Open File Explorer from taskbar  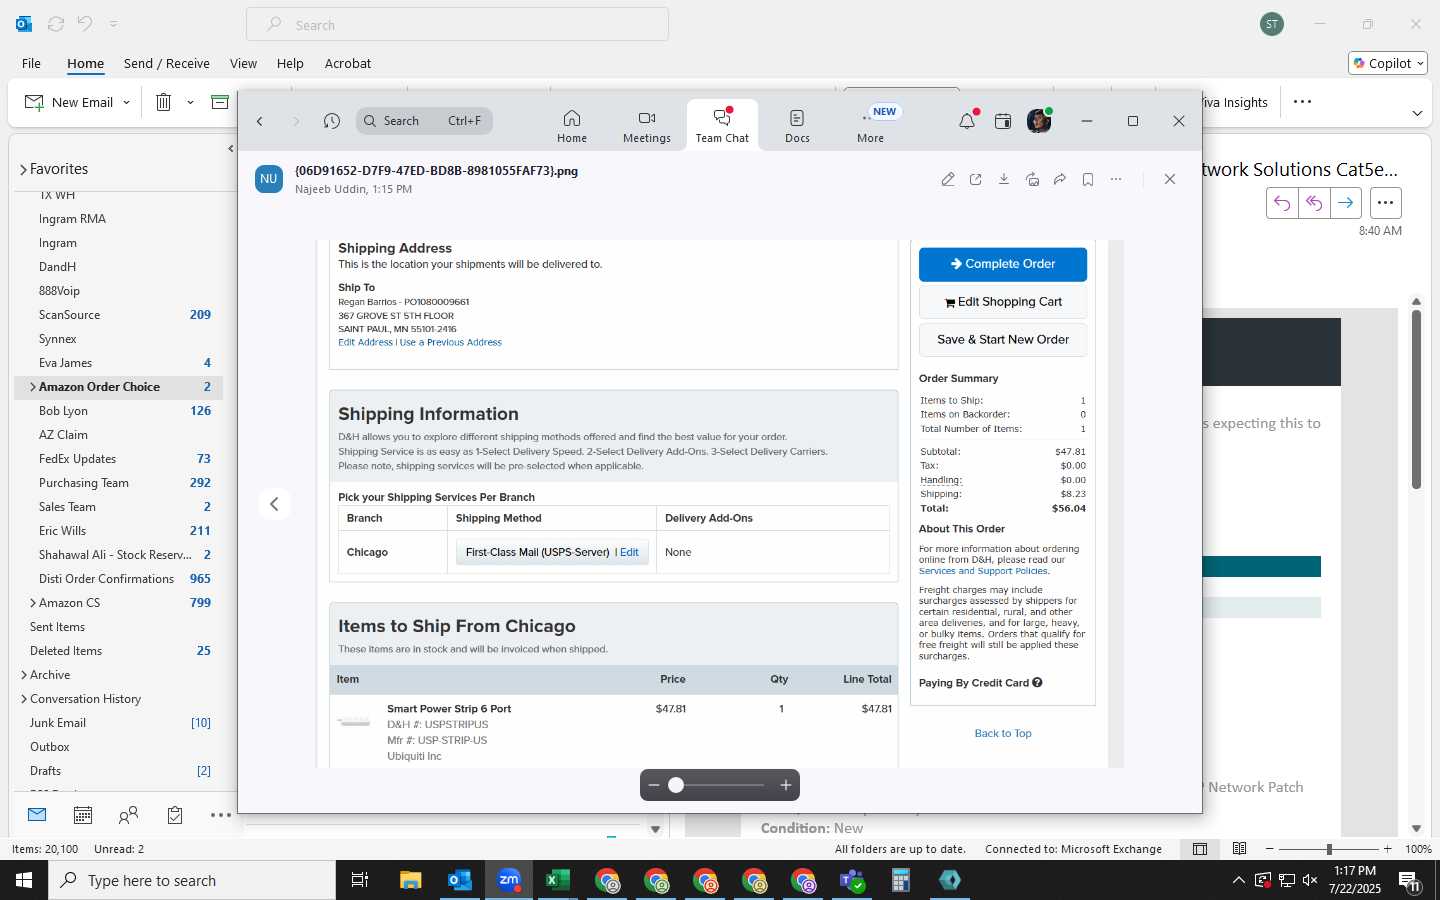click(x=411, y=880)
